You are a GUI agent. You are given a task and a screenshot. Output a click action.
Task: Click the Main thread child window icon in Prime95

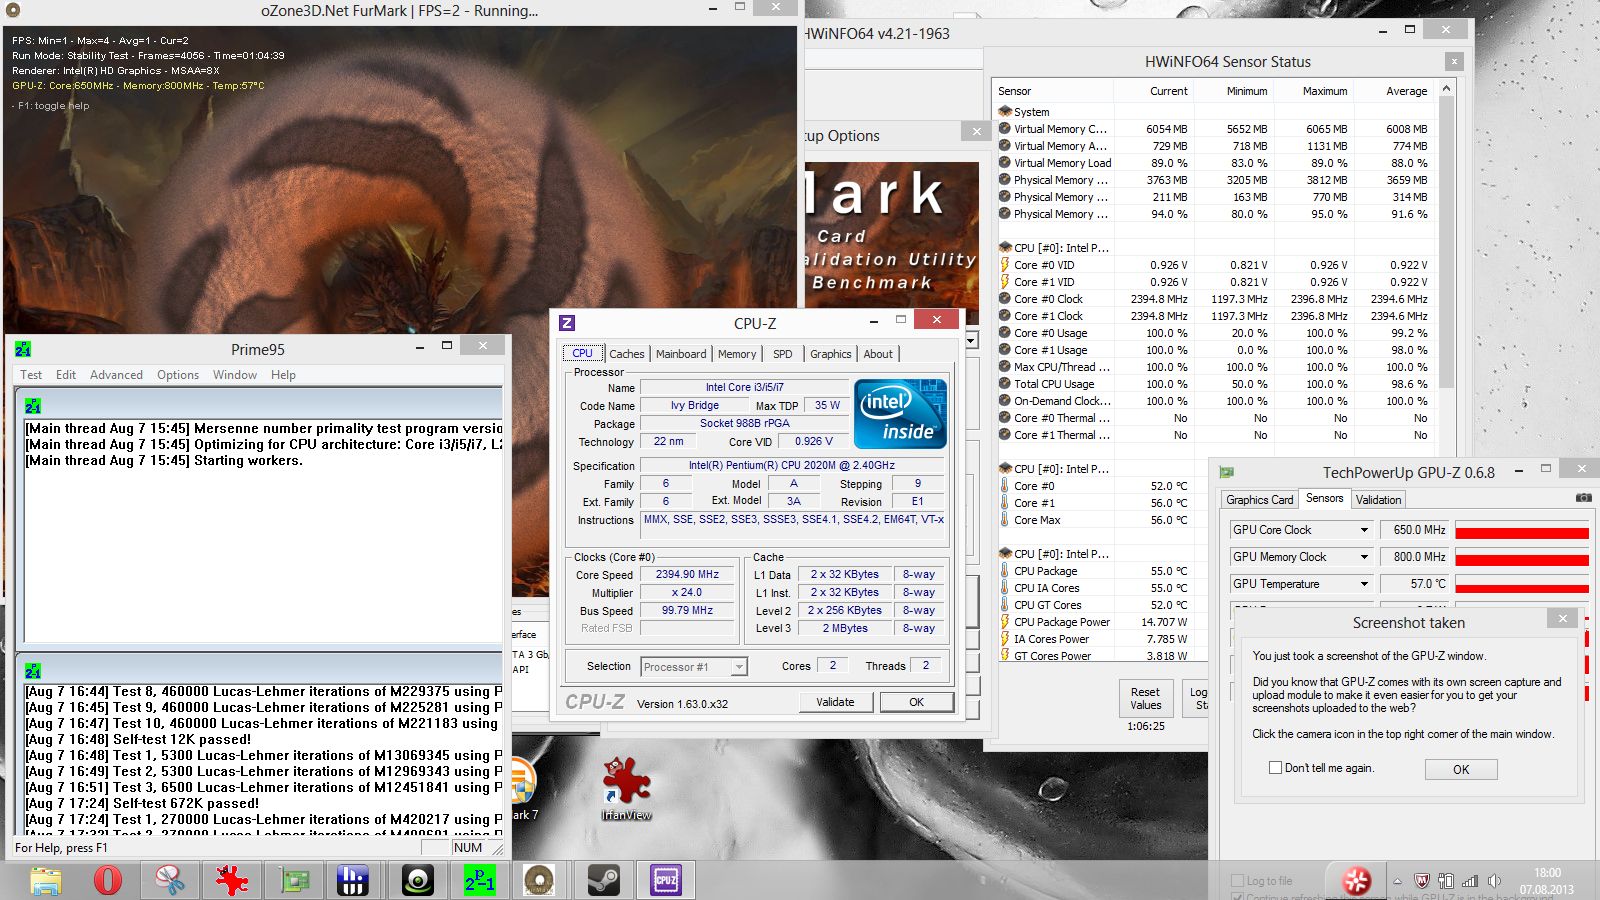point(33,406)
